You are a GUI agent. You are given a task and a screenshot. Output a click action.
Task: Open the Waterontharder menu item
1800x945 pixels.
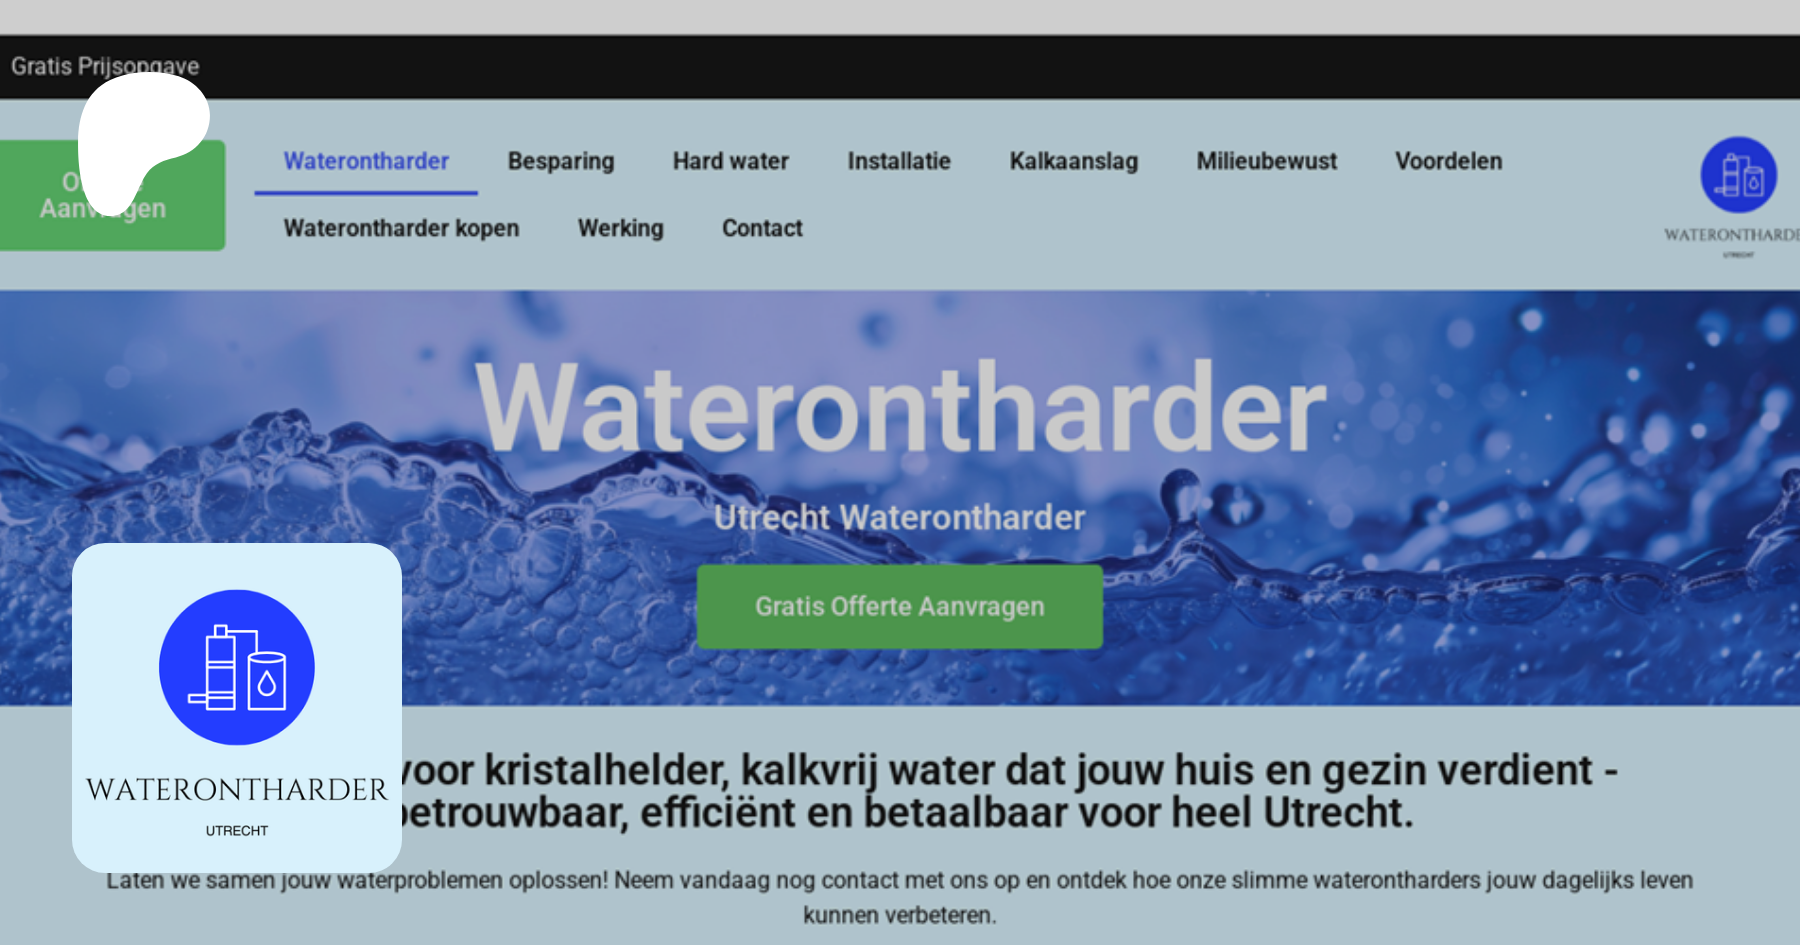pyautogui.click(x=366, y=161)
